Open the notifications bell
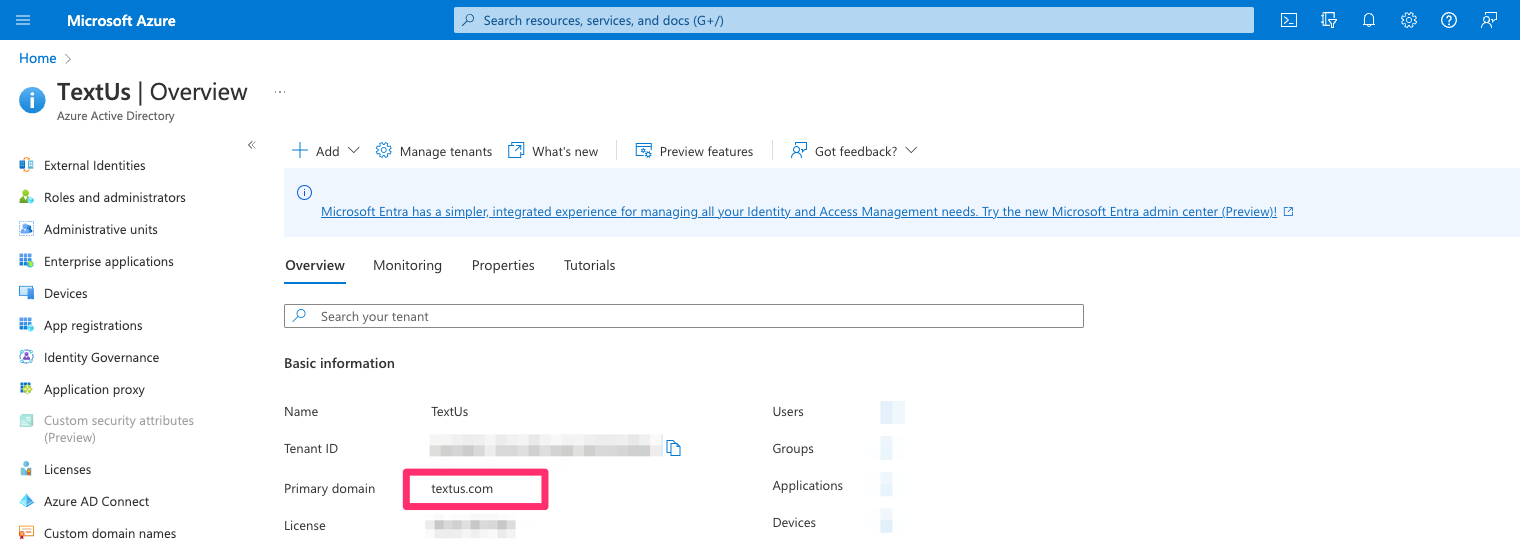The image size is (1520, 557). pyautogui.click(x=1369, y=20)
